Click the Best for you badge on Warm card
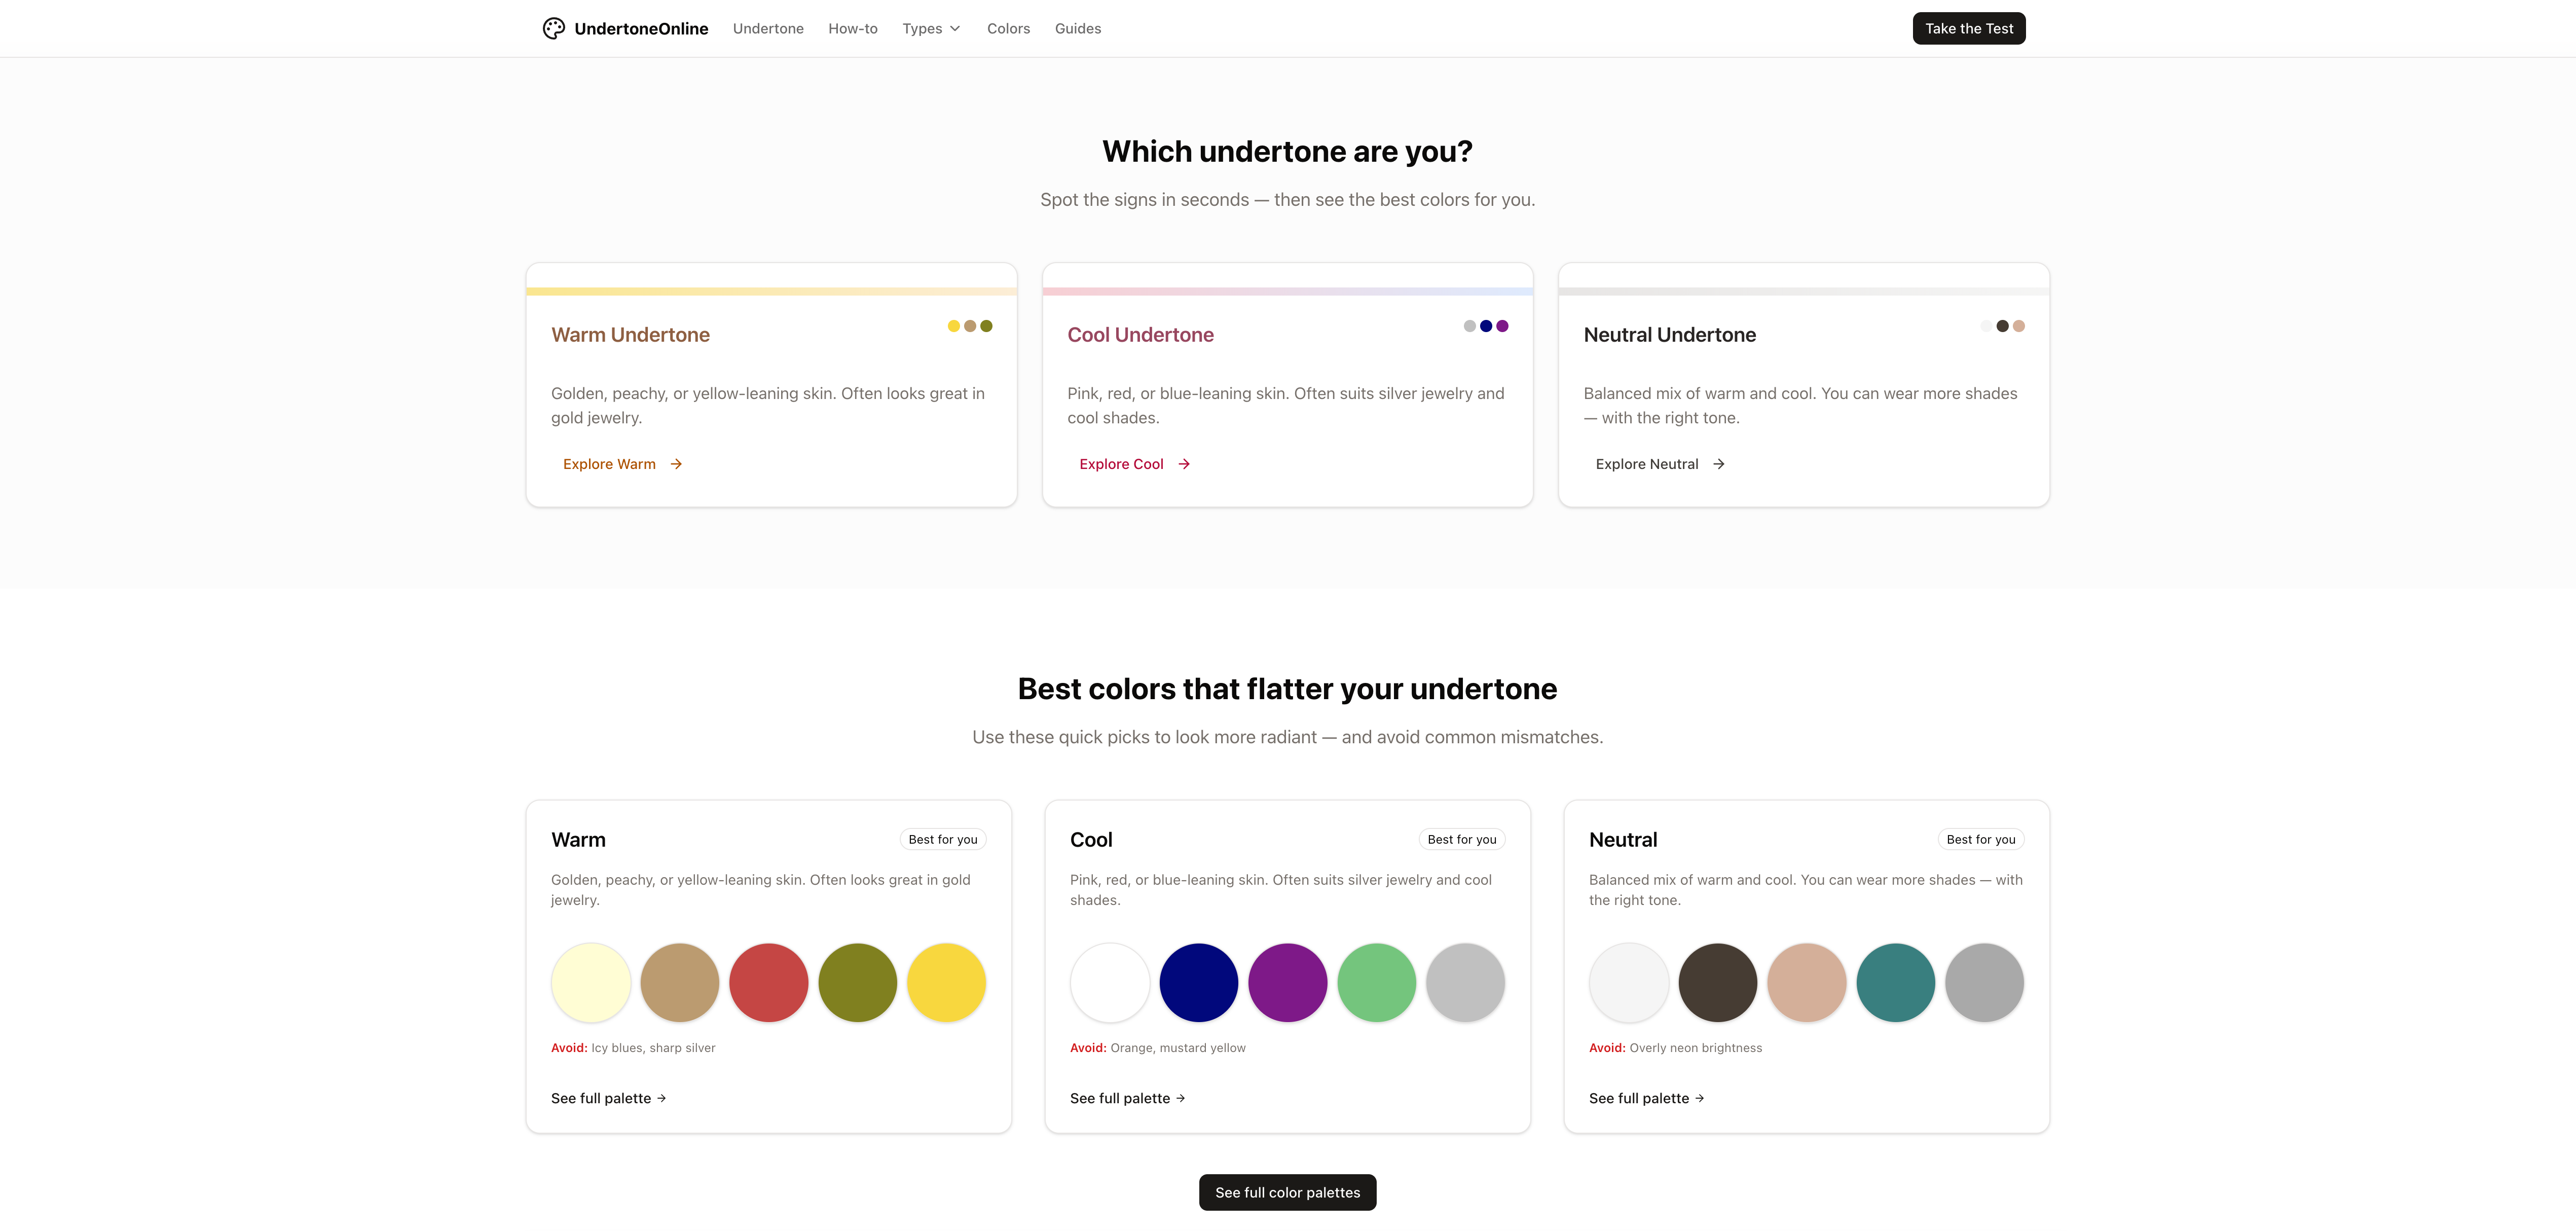 pyautogui.click(x=941, y=839)
